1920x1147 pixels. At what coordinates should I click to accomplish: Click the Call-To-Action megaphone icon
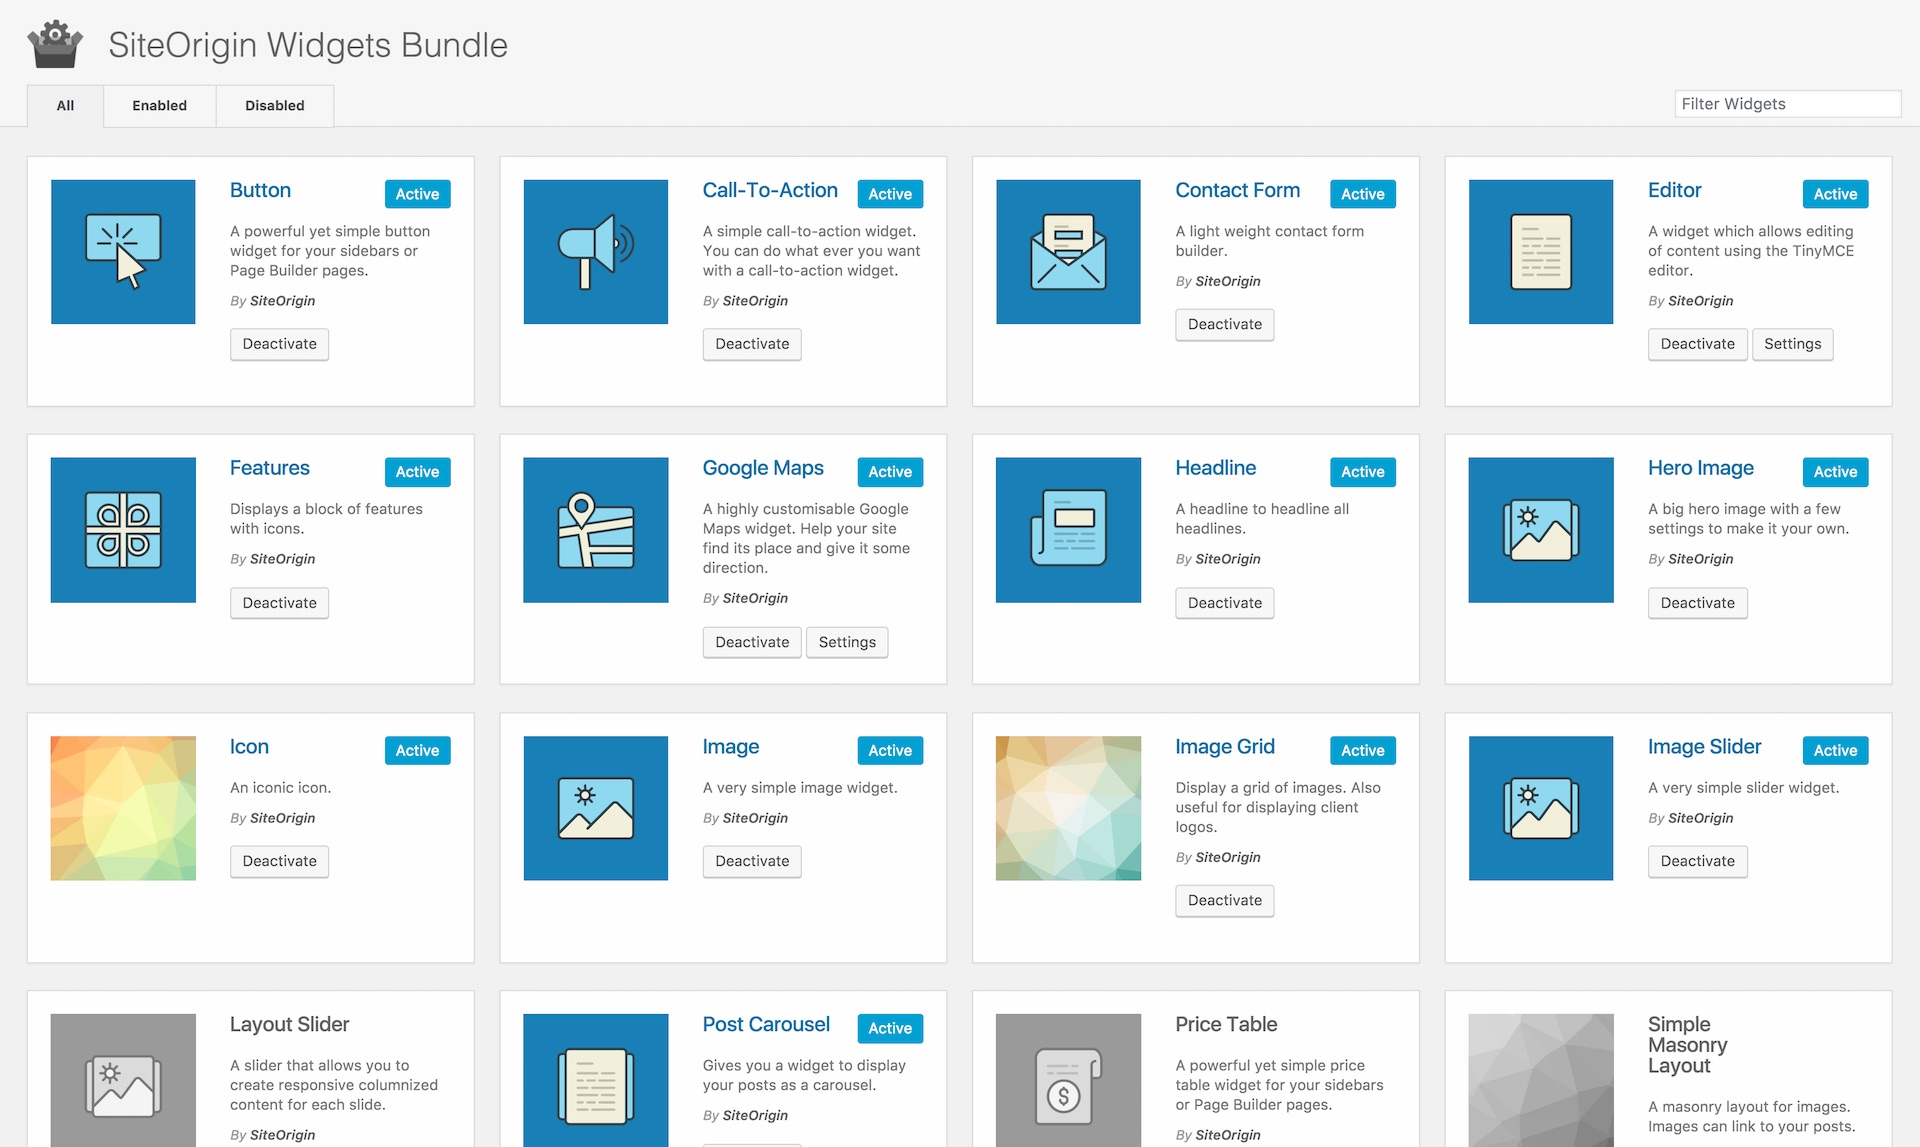596,252
